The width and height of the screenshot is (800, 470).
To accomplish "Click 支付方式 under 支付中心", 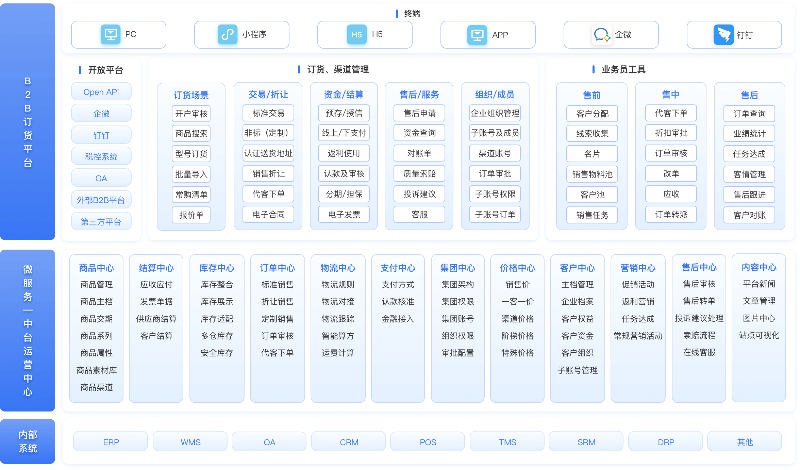I will click(x=397, y=285).
